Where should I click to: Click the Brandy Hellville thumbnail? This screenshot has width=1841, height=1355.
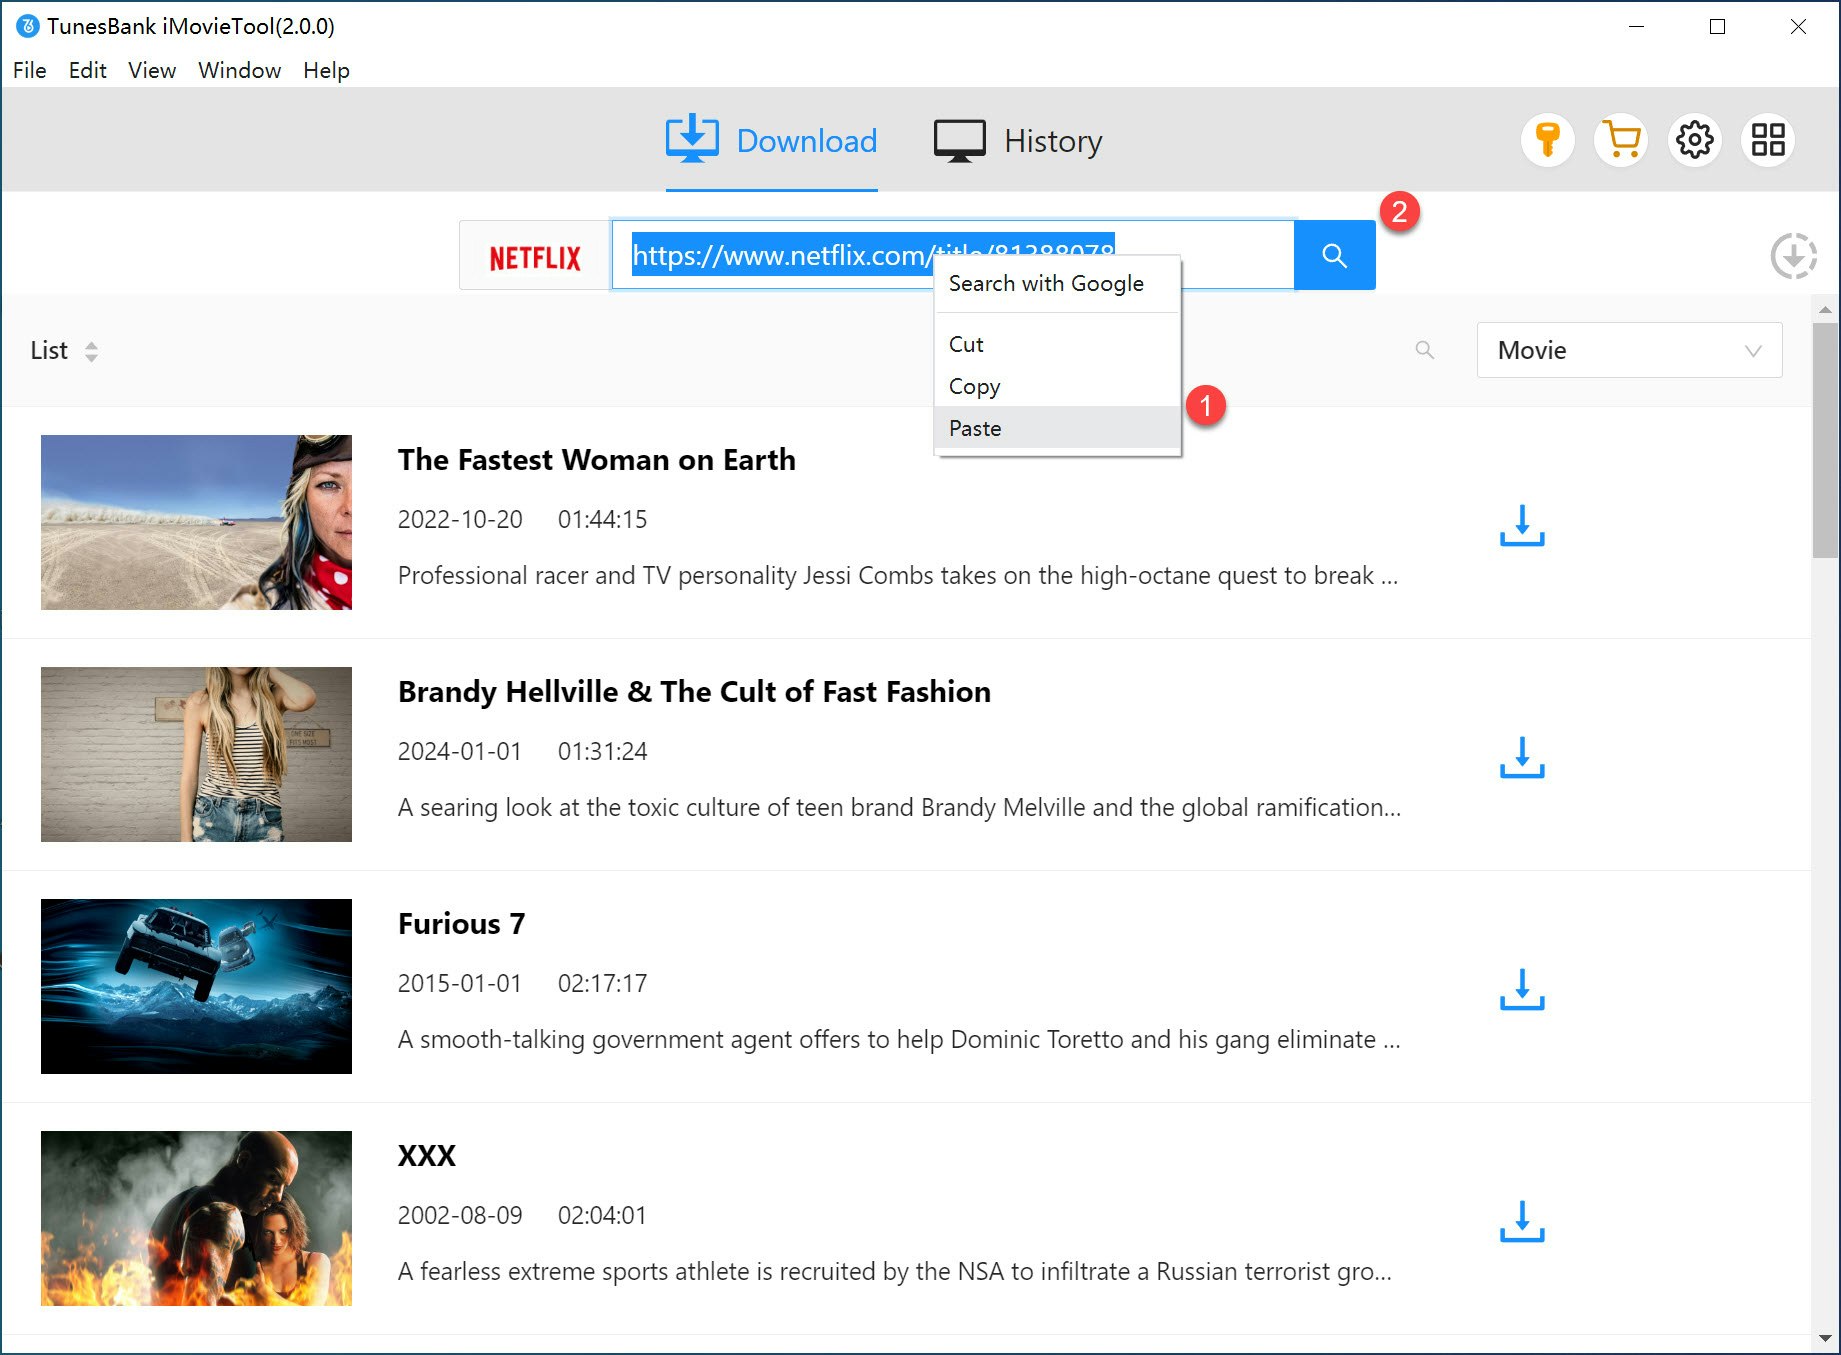tap(196, 754)
